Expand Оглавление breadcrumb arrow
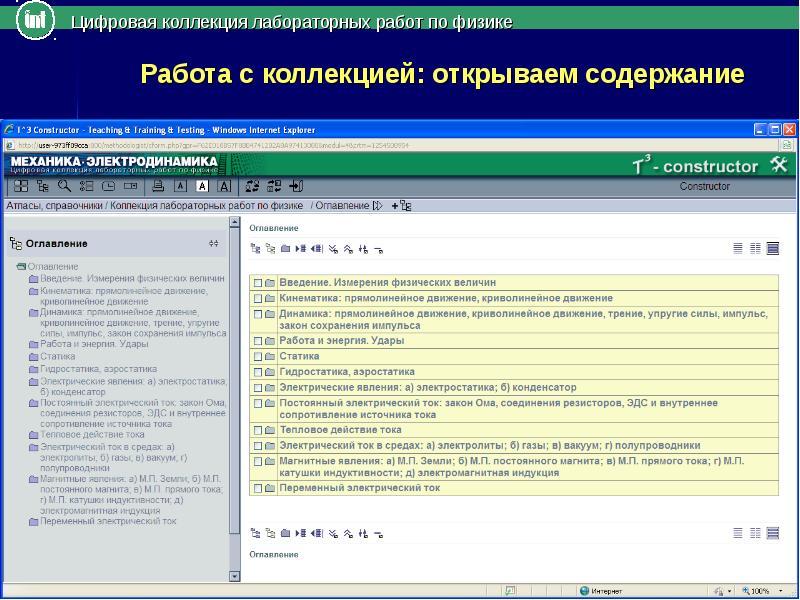 [377, 205]
